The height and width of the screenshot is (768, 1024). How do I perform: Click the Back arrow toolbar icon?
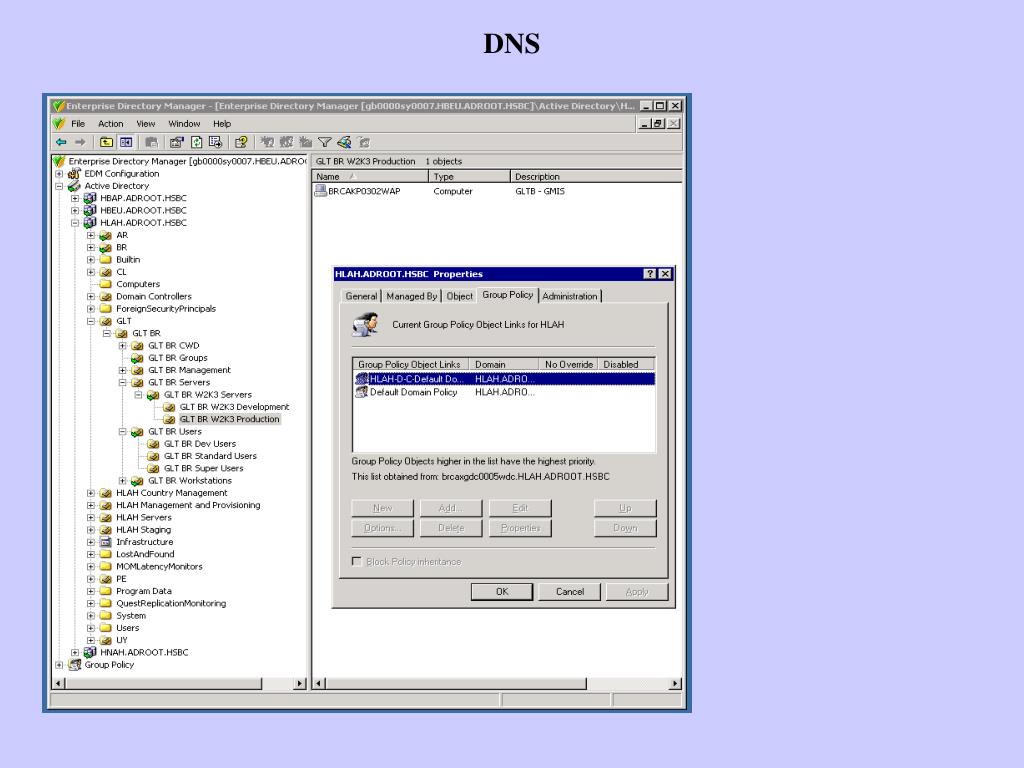click(61, 142)
